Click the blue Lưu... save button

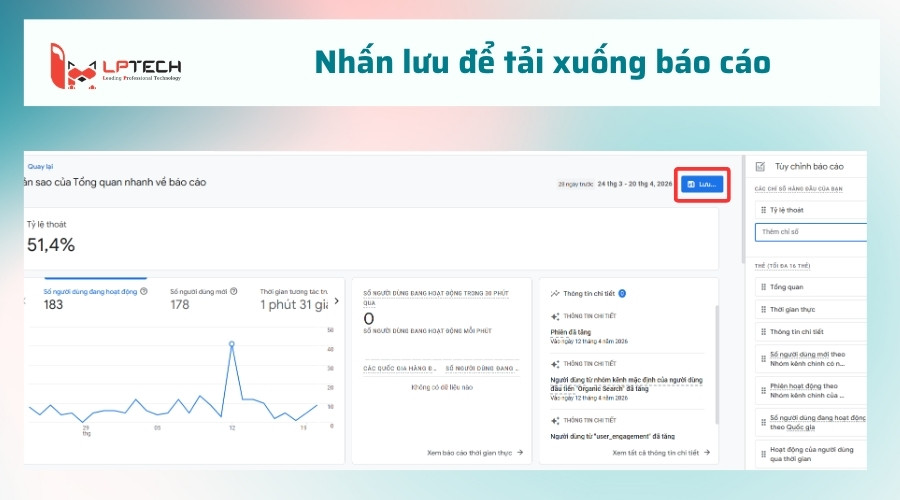tap(701, 184)
